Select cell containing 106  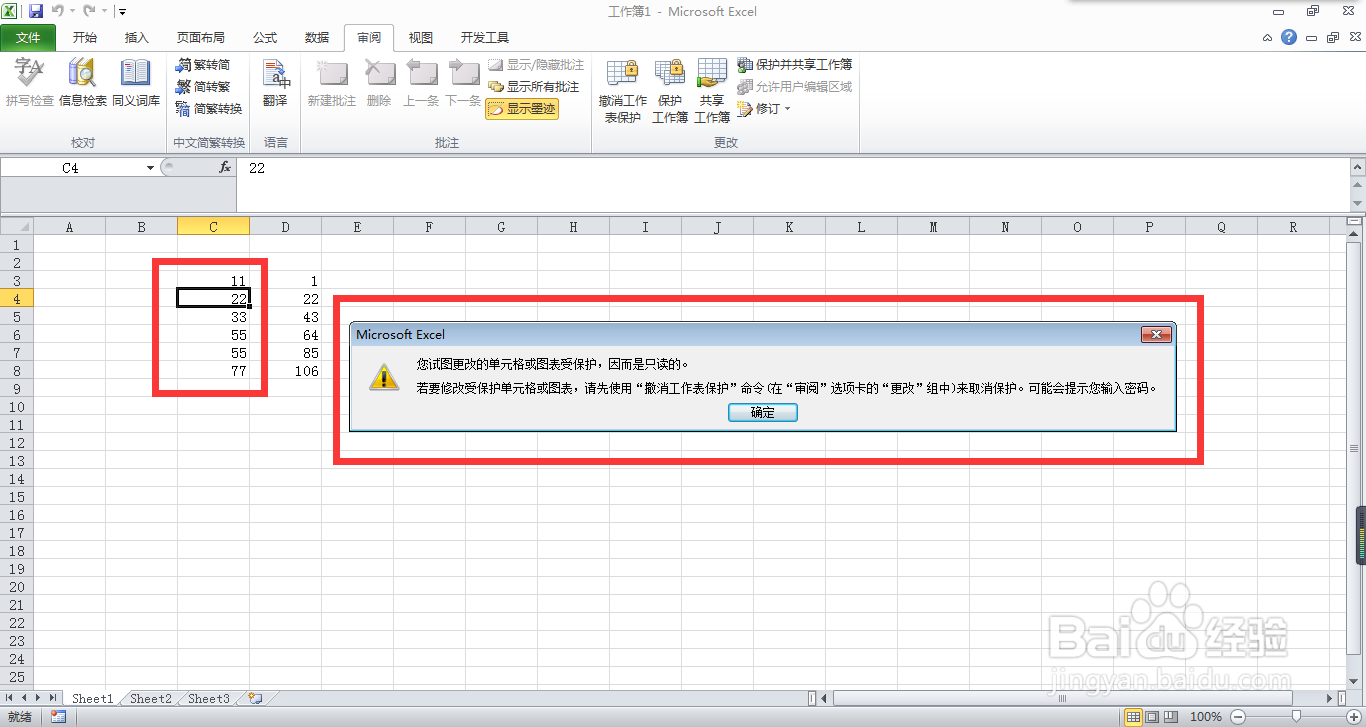click(286, 371)
